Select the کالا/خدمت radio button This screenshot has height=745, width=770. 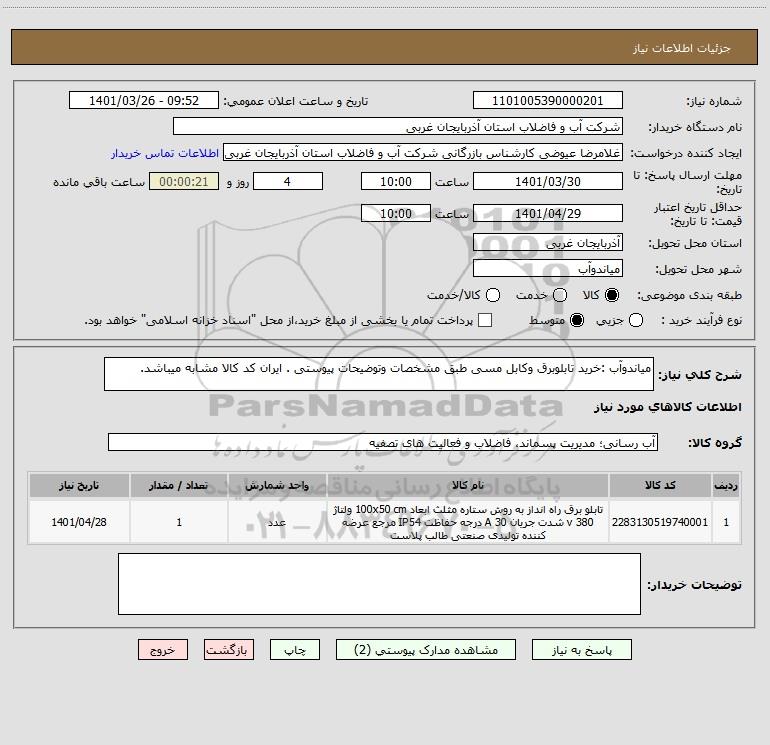click(x=493, y=295)
